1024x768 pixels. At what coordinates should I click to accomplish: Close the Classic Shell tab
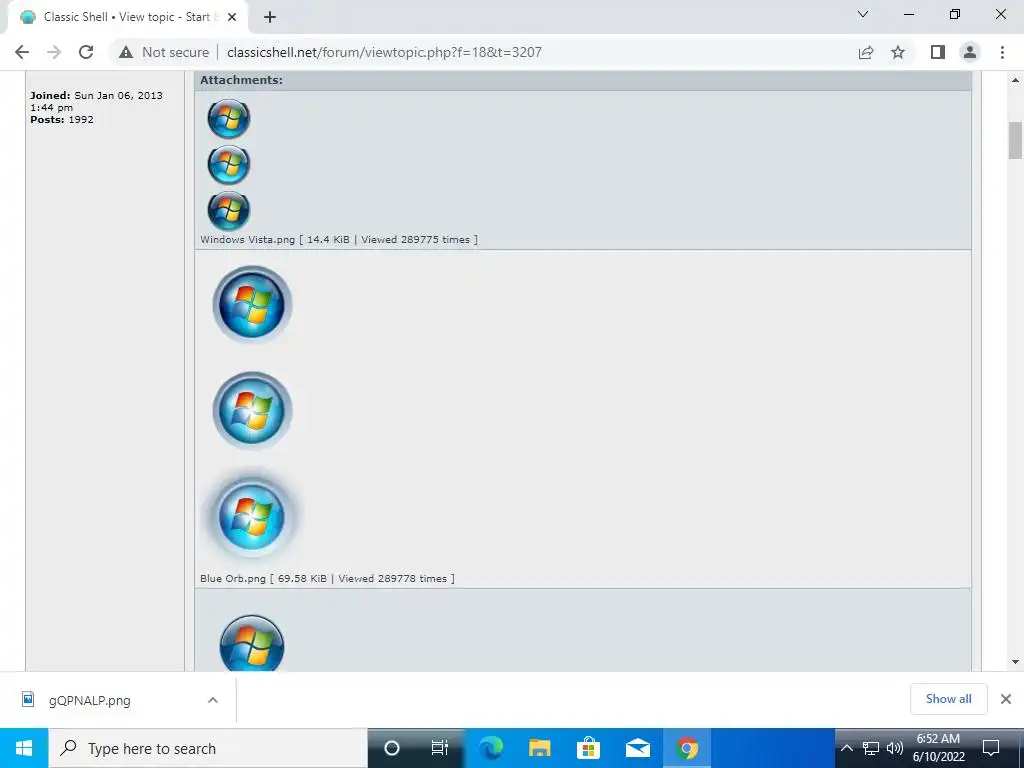232,17
